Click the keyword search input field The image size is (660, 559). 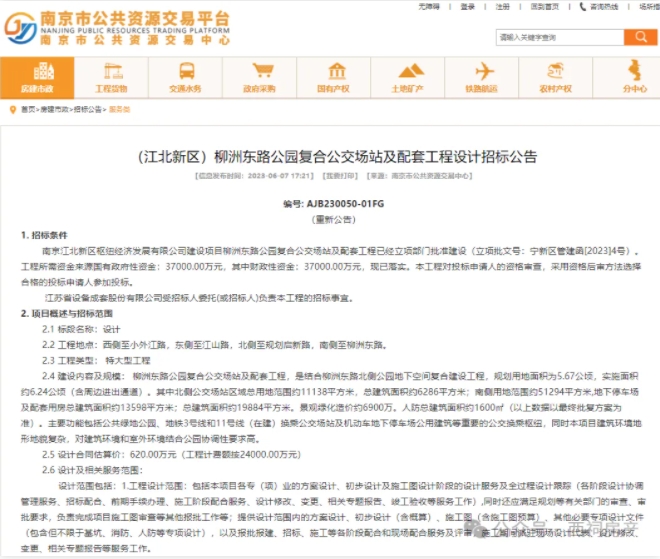tap(559, 37)
